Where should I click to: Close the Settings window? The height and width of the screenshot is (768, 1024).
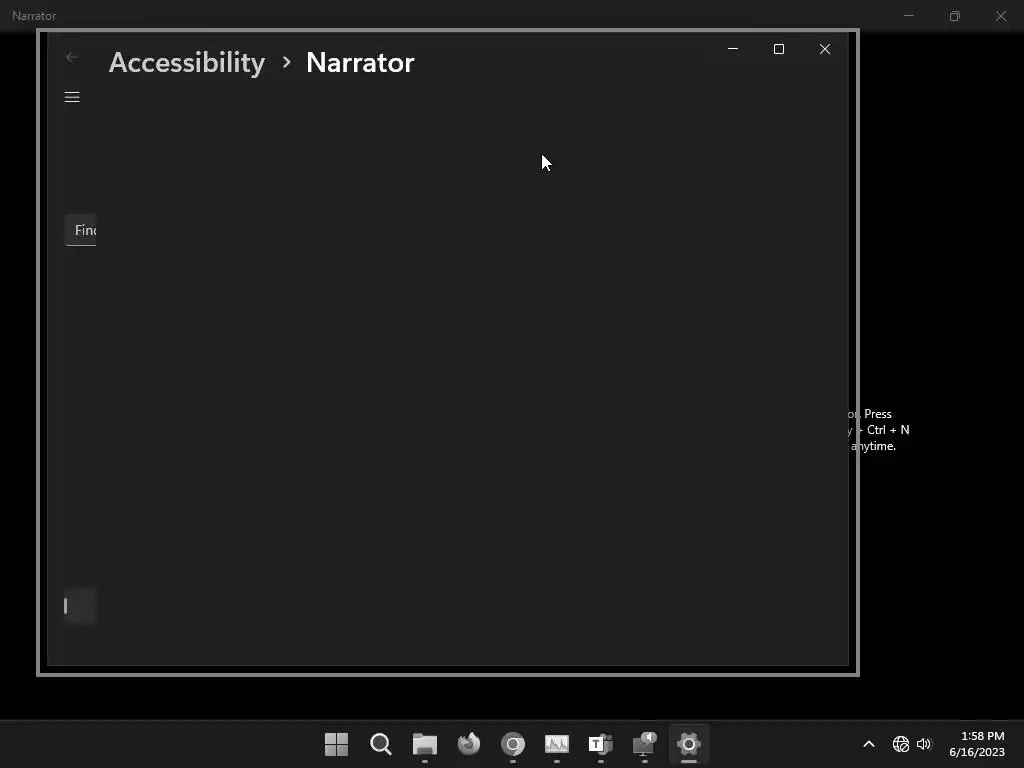pyautogui.click(x=825, y=49)
